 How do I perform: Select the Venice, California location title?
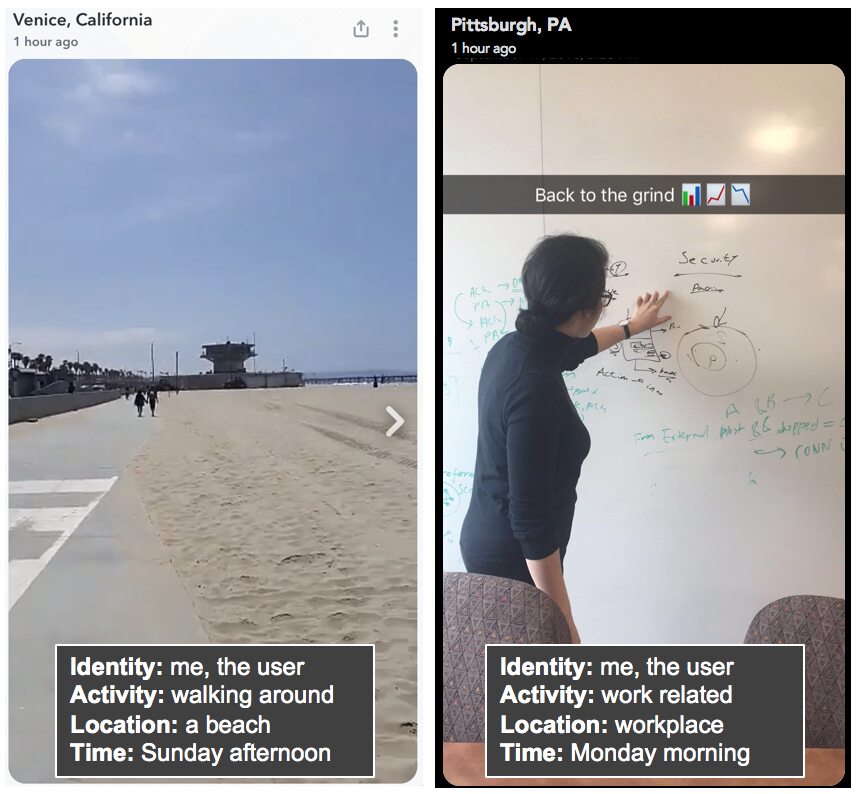[x=82, y=20]
